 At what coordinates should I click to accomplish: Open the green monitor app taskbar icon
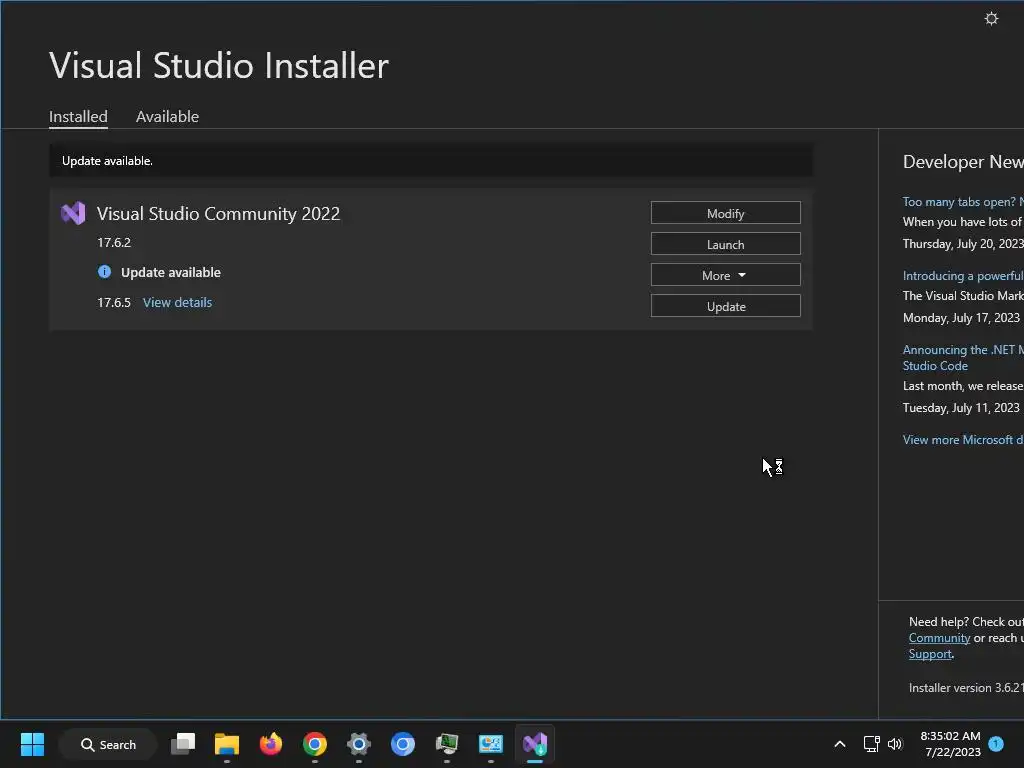pyautogui.click(x=447, y=744)
